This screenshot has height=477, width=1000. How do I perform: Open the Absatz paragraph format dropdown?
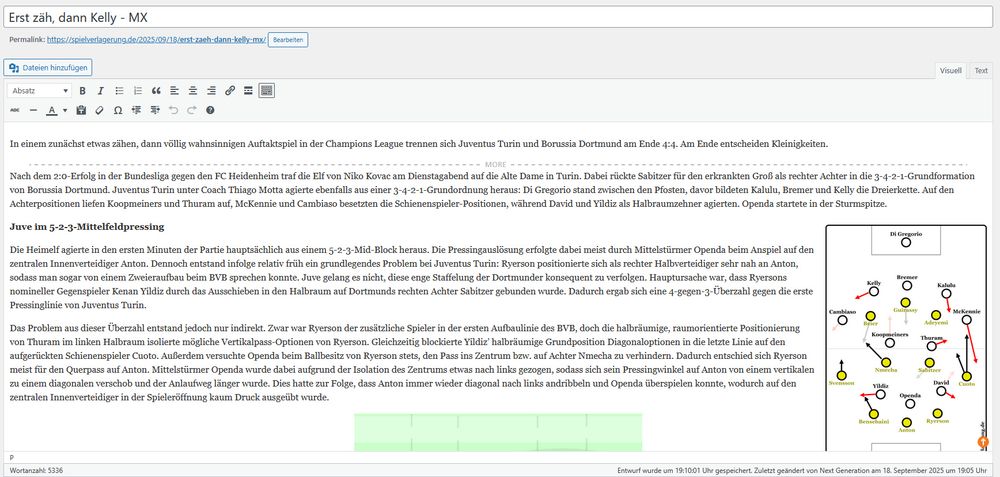[x=40, y=91]
